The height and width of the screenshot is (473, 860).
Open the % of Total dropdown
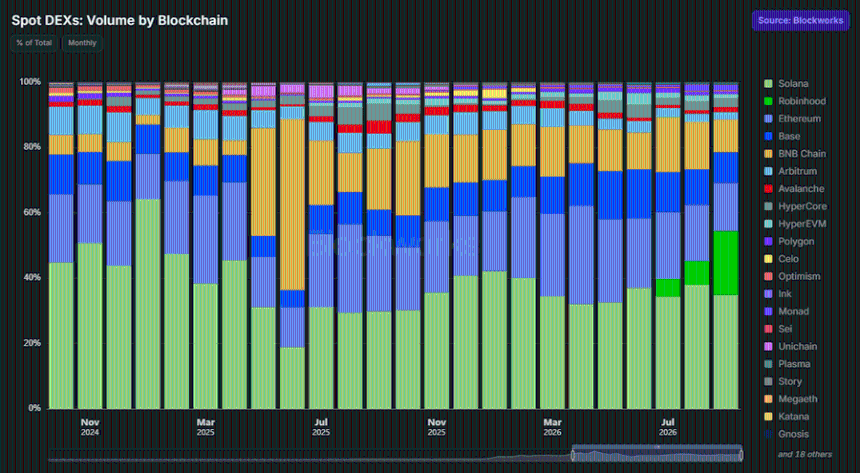pos(34,43)
